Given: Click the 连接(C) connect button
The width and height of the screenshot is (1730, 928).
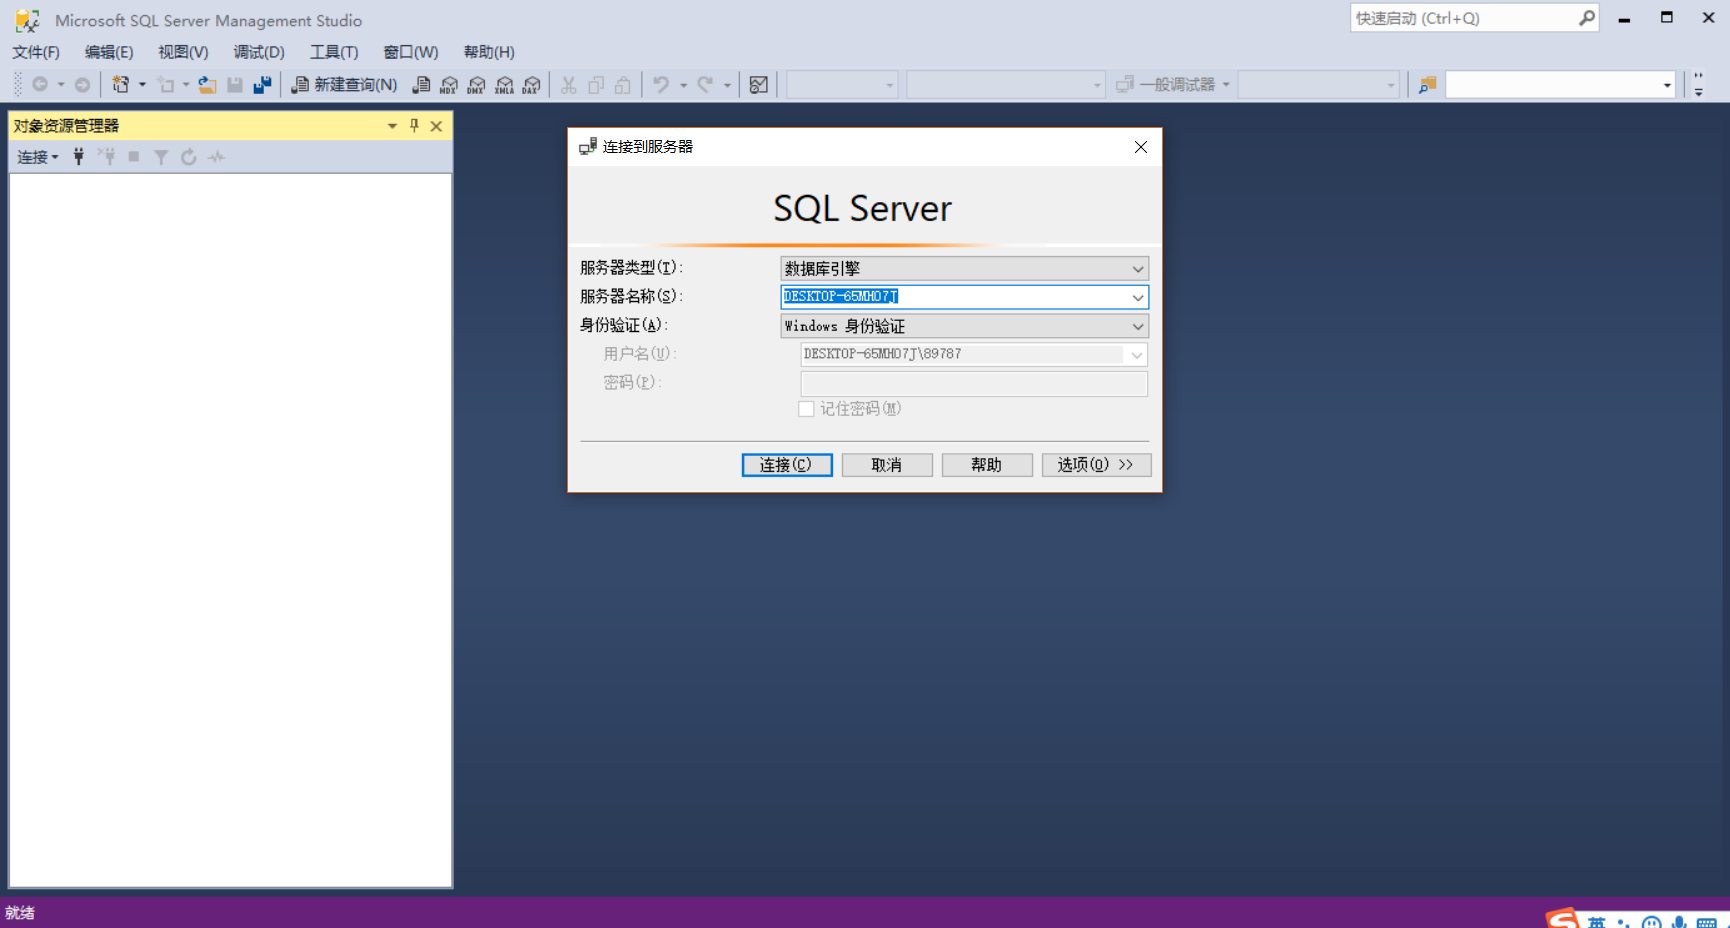Looking at the screenshot, I should 786,464.
